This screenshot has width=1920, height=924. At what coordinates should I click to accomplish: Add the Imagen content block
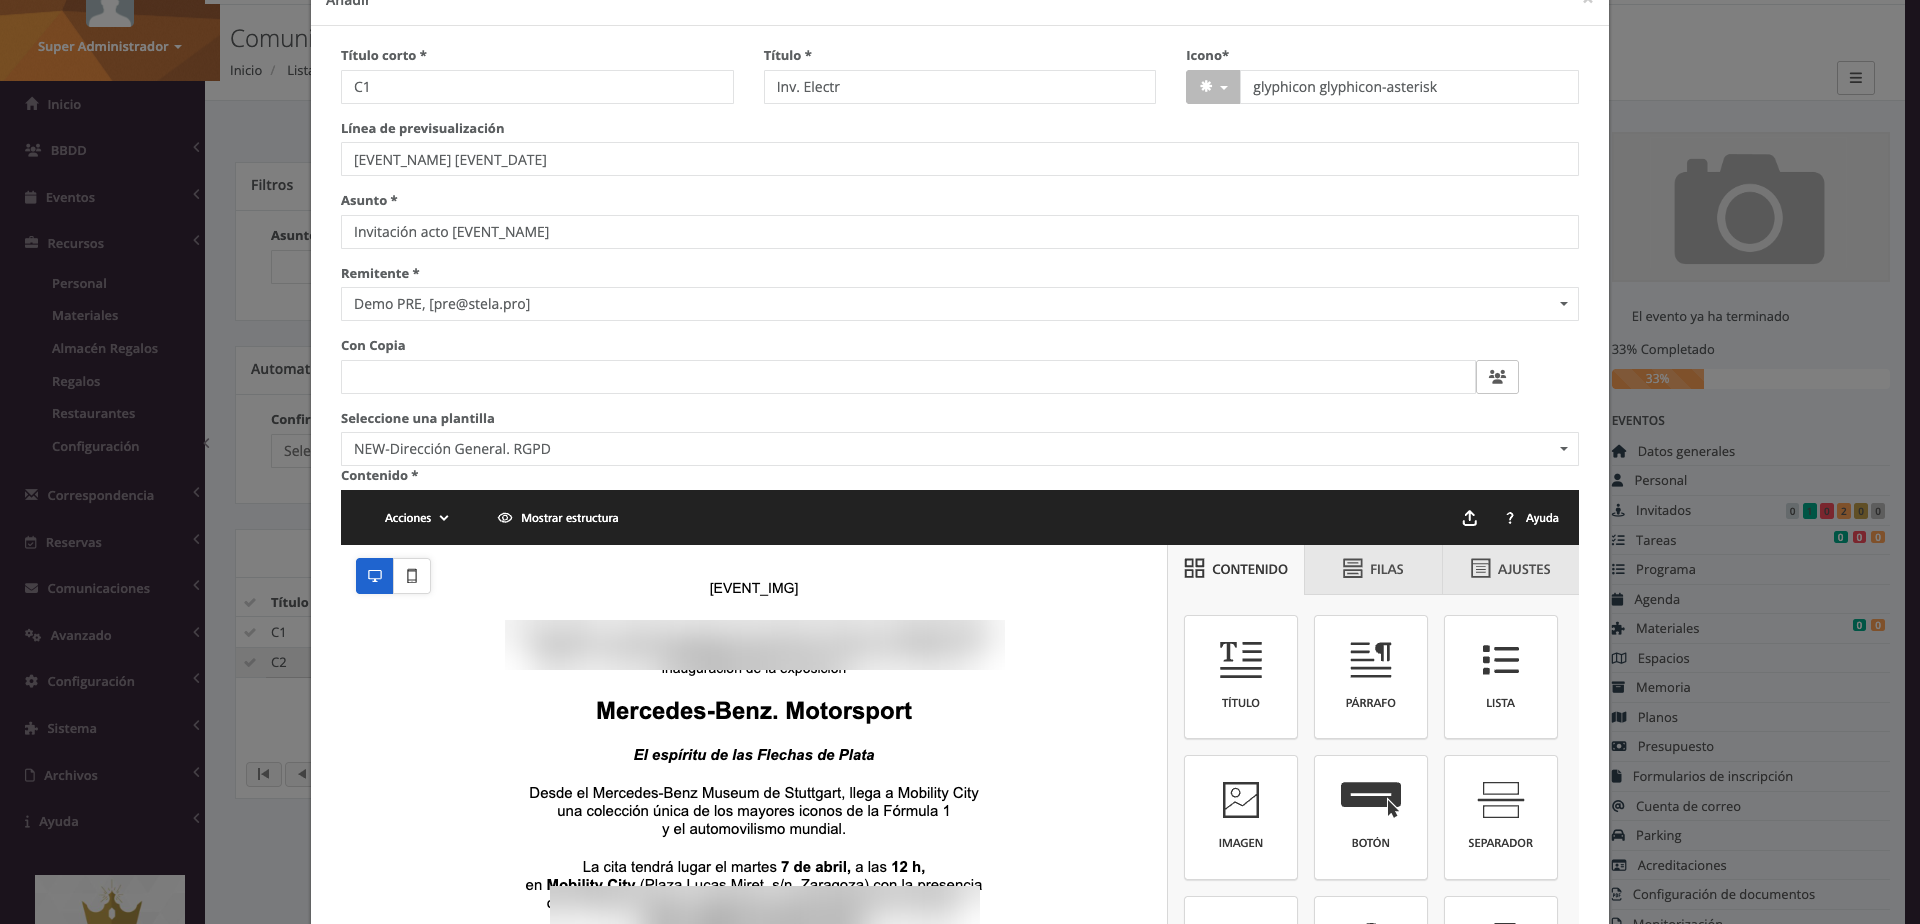(x=1240, y=817)
